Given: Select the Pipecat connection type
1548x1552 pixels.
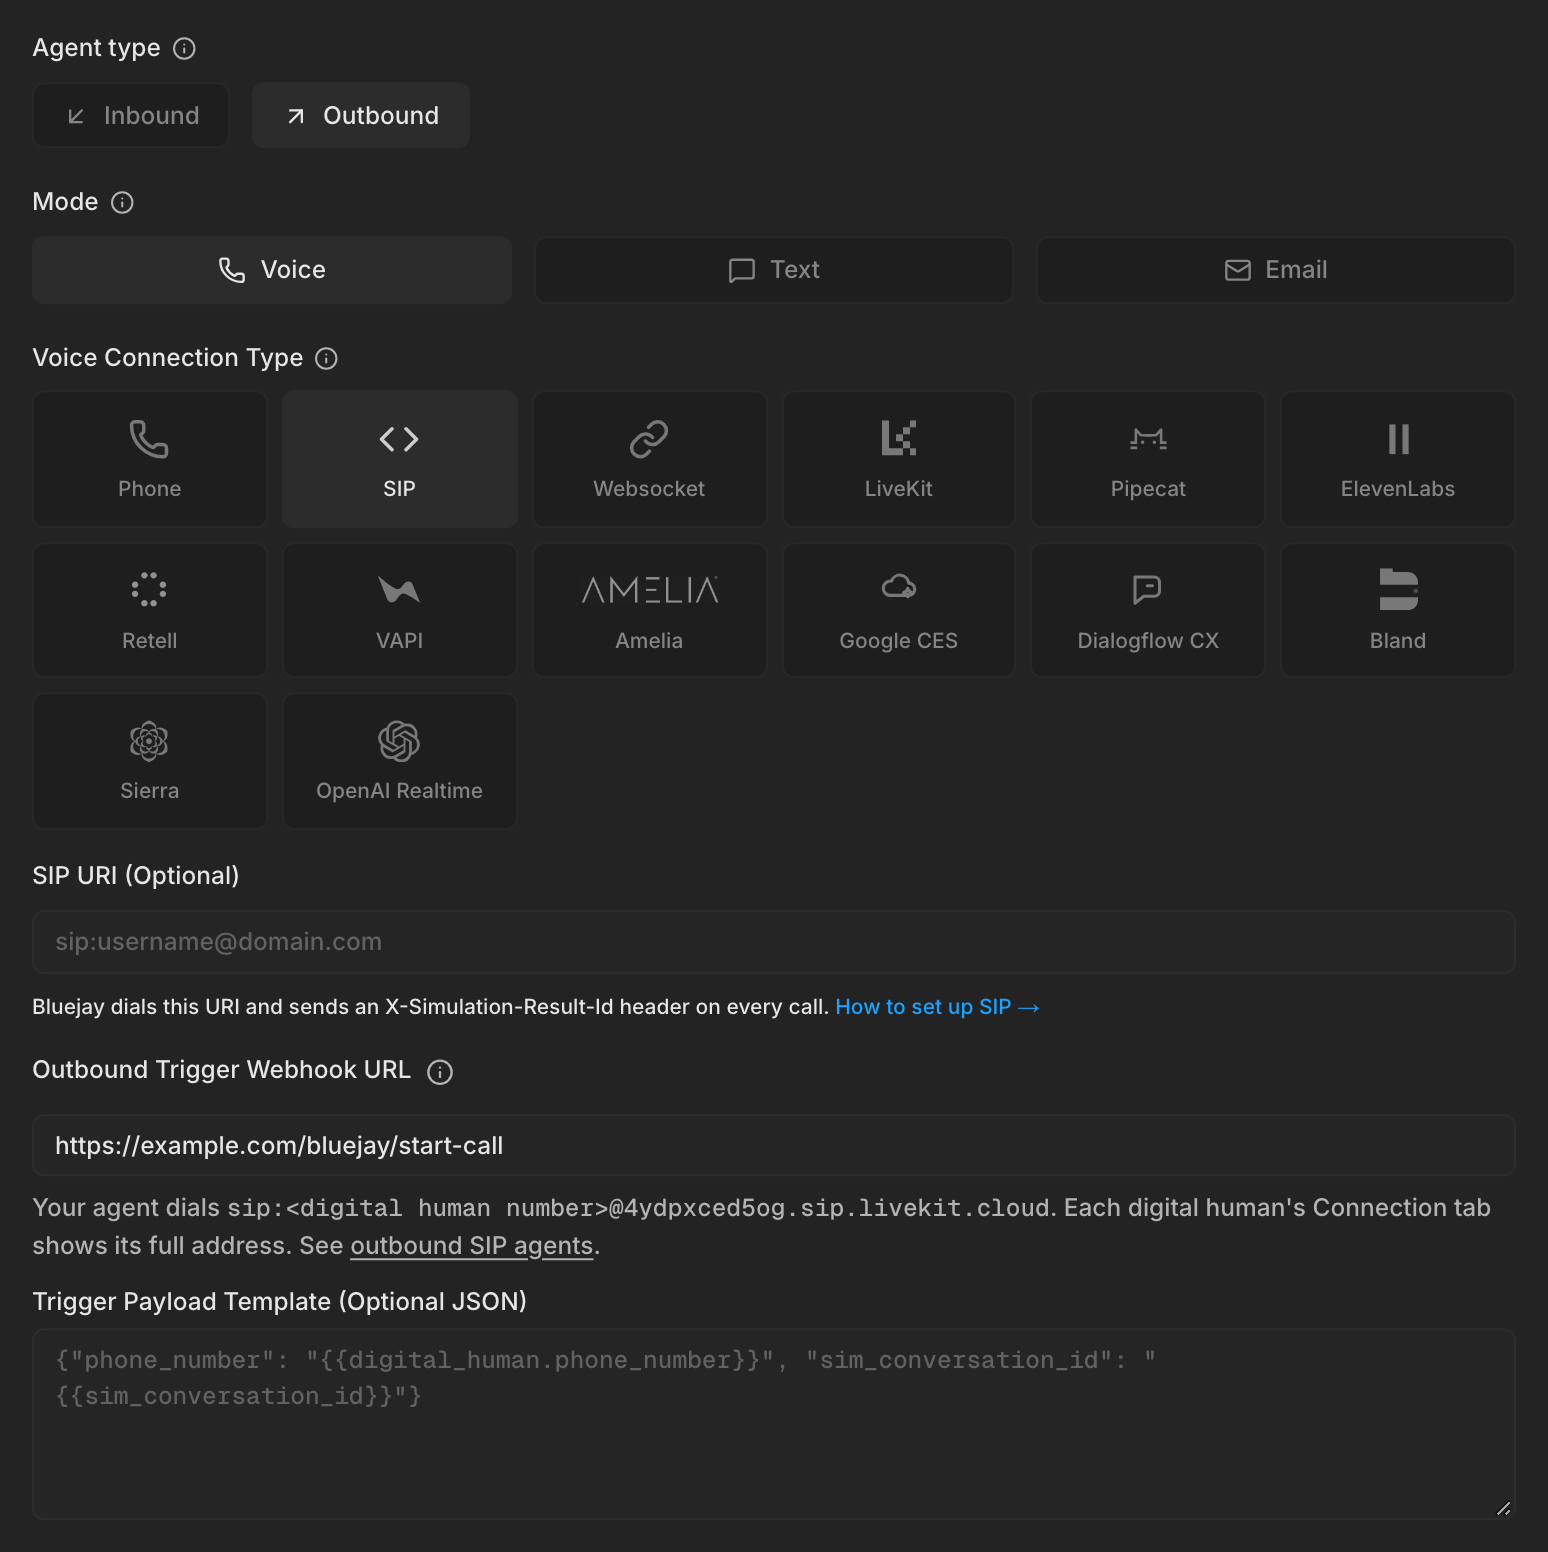Looking at the screenshot, I should (x=1148, y=459).
